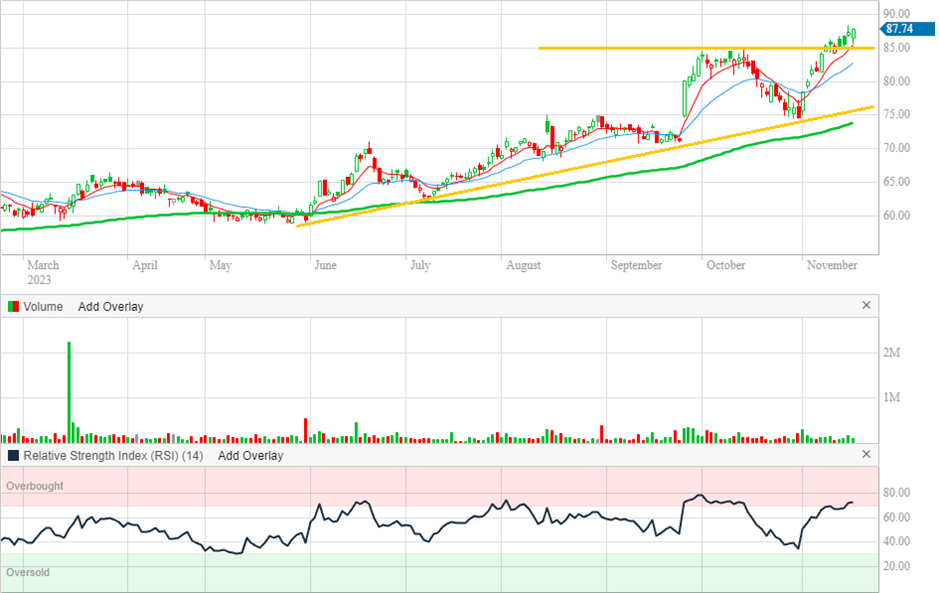
Task: Select the Volume indicator label
Action: pos(43,307)
